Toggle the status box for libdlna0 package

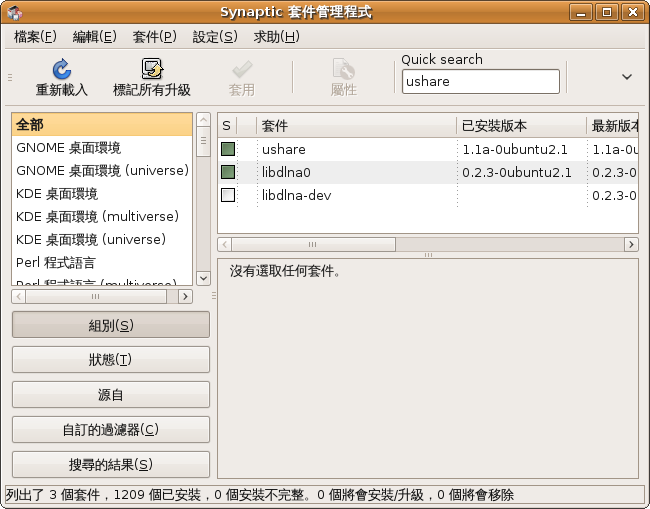(x=228, y=172)
